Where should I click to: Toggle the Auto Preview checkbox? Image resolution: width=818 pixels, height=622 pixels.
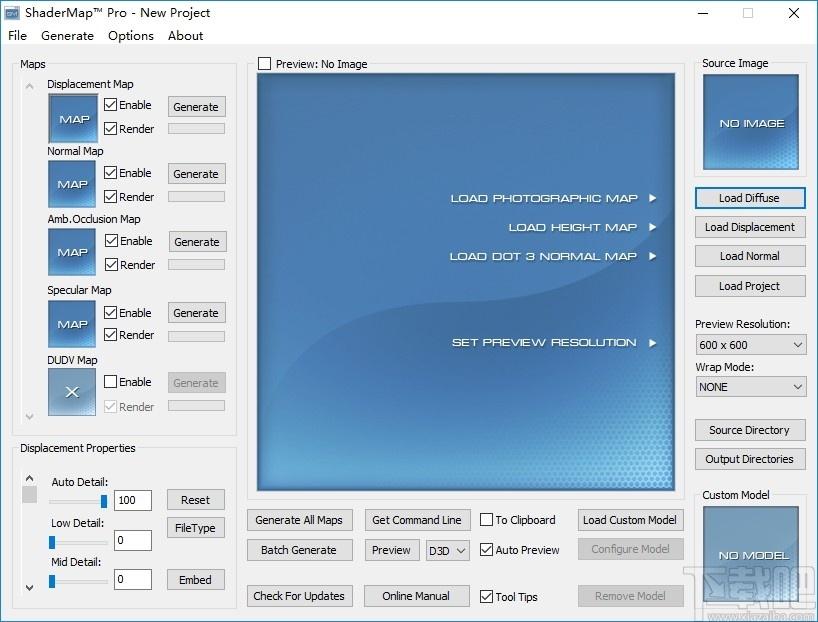click(x=486, y=549)
